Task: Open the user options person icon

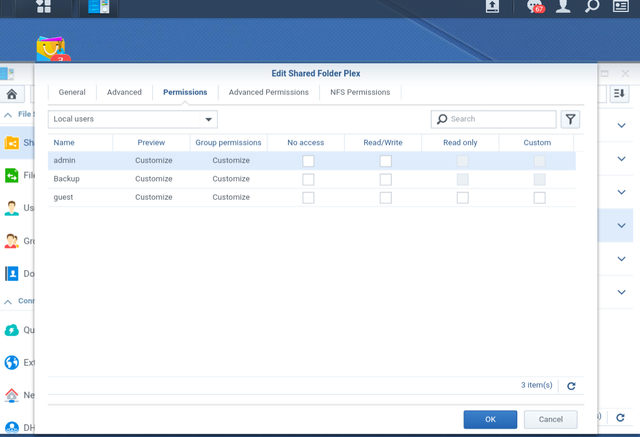Action: pos(563,6)
